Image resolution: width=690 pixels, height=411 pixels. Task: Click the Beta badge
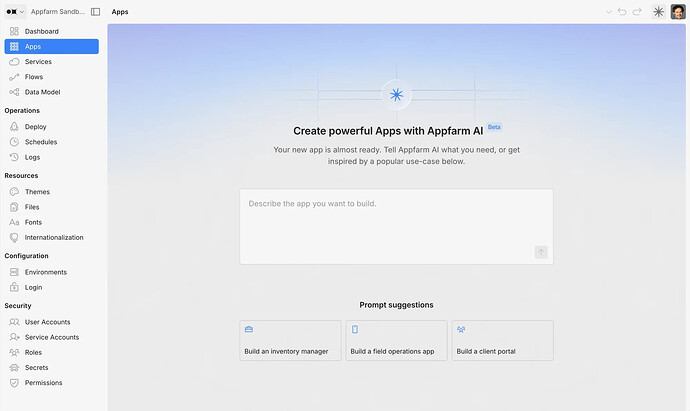point(494,127)
